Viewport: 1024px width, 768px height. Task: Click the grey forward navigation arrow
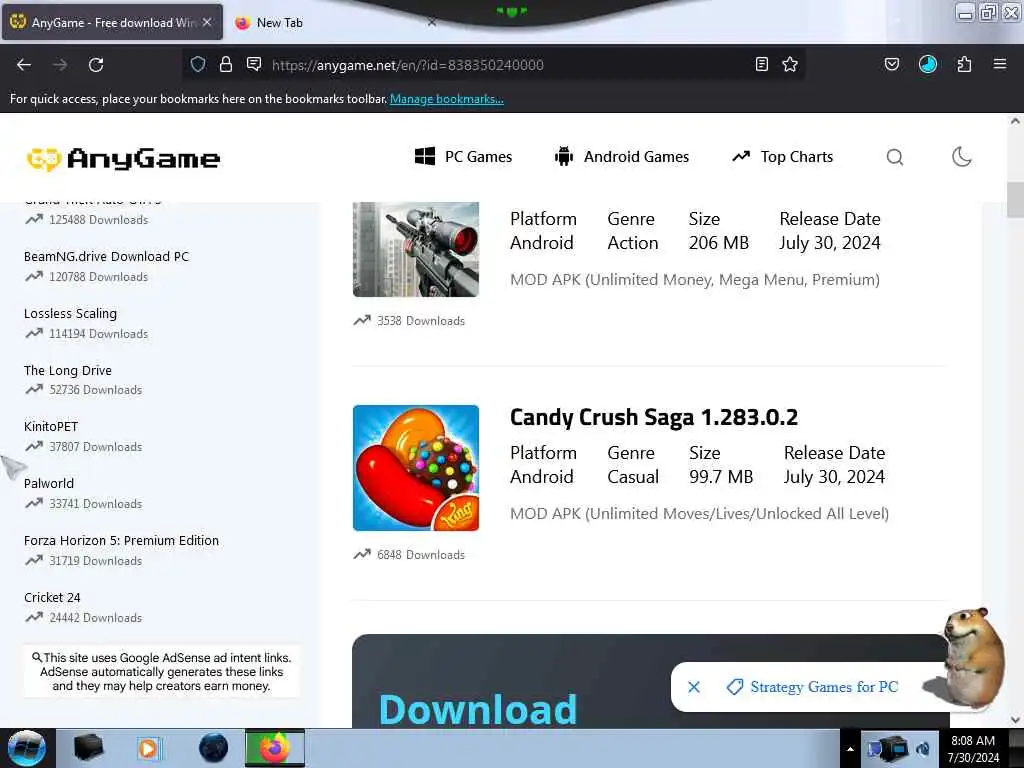coord(60,65)
